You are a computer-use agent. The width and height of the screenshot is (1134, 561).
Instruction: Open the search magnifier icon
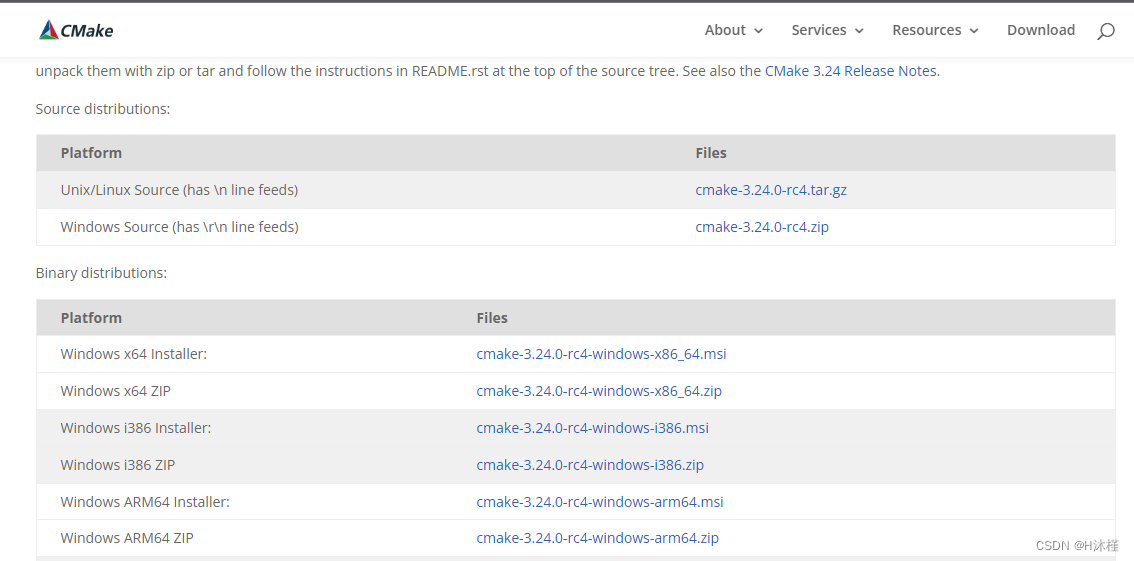[1105, 31]
